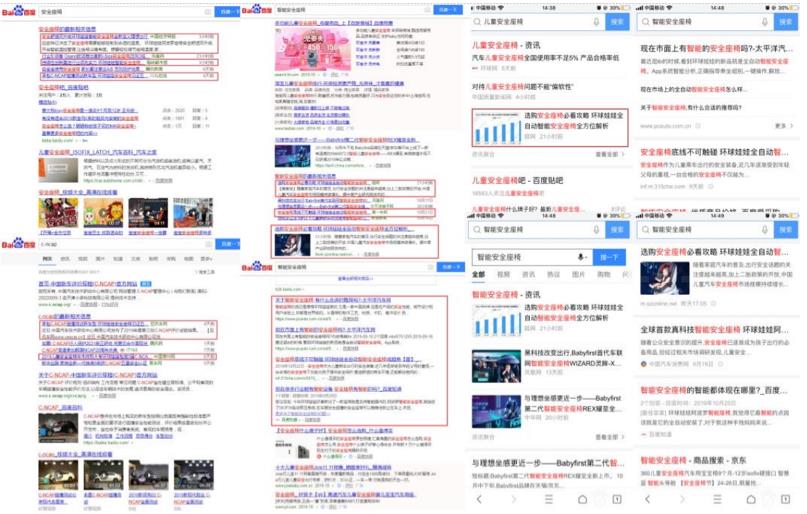This screenshot has height=514, width=807.
Task: Tap the 全球首款真科技智能安全座椅 result title
Action: [714, 329]
